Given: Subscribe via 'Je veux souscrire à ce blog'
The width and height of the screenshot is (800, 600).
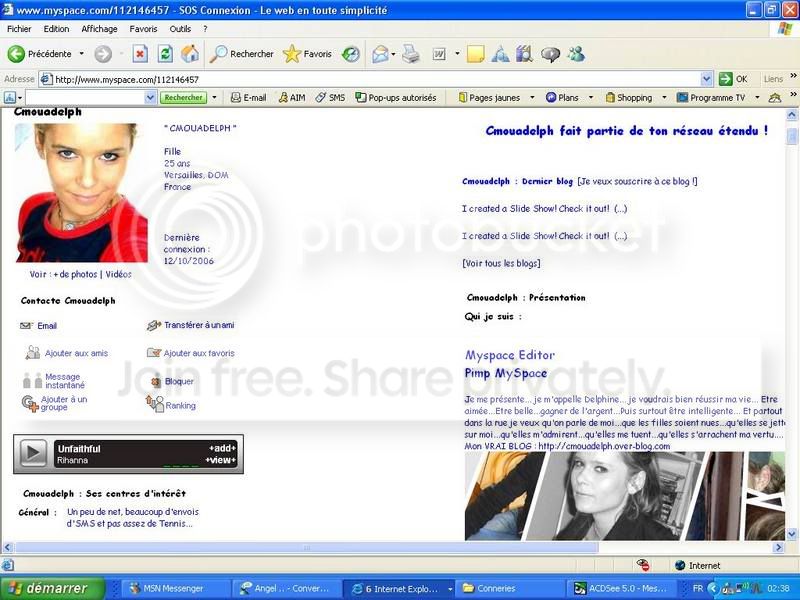Looking at the screenshot, I should pyautogui.click(x=637, y=181).
